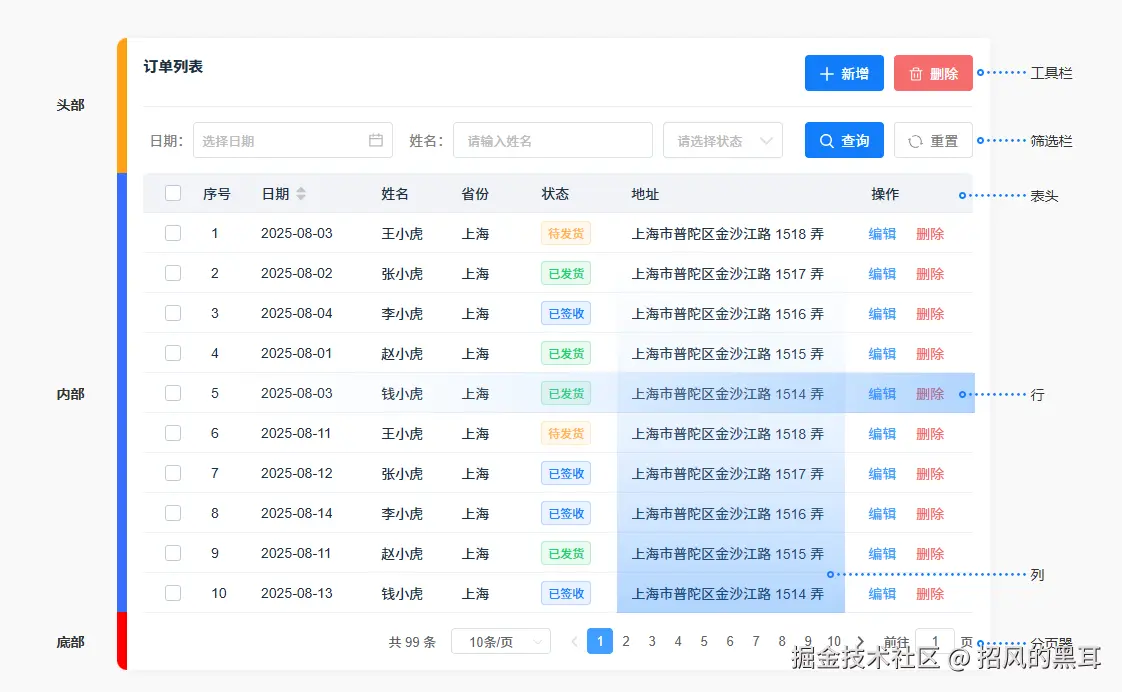Click the 姓名 column header

(x=395, y=194)
